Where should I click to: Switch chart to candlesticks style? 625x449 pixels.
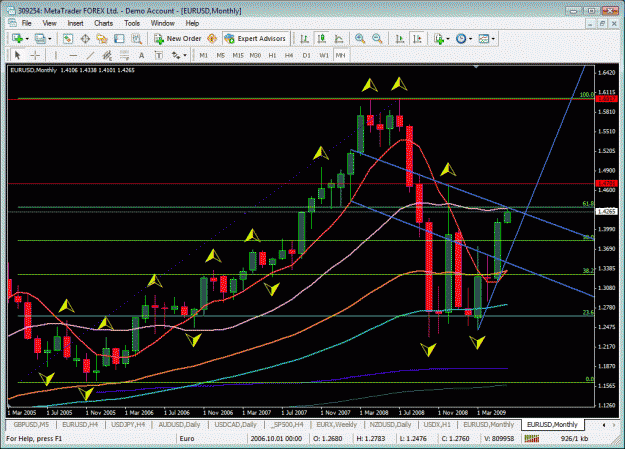tap(322, 39)
